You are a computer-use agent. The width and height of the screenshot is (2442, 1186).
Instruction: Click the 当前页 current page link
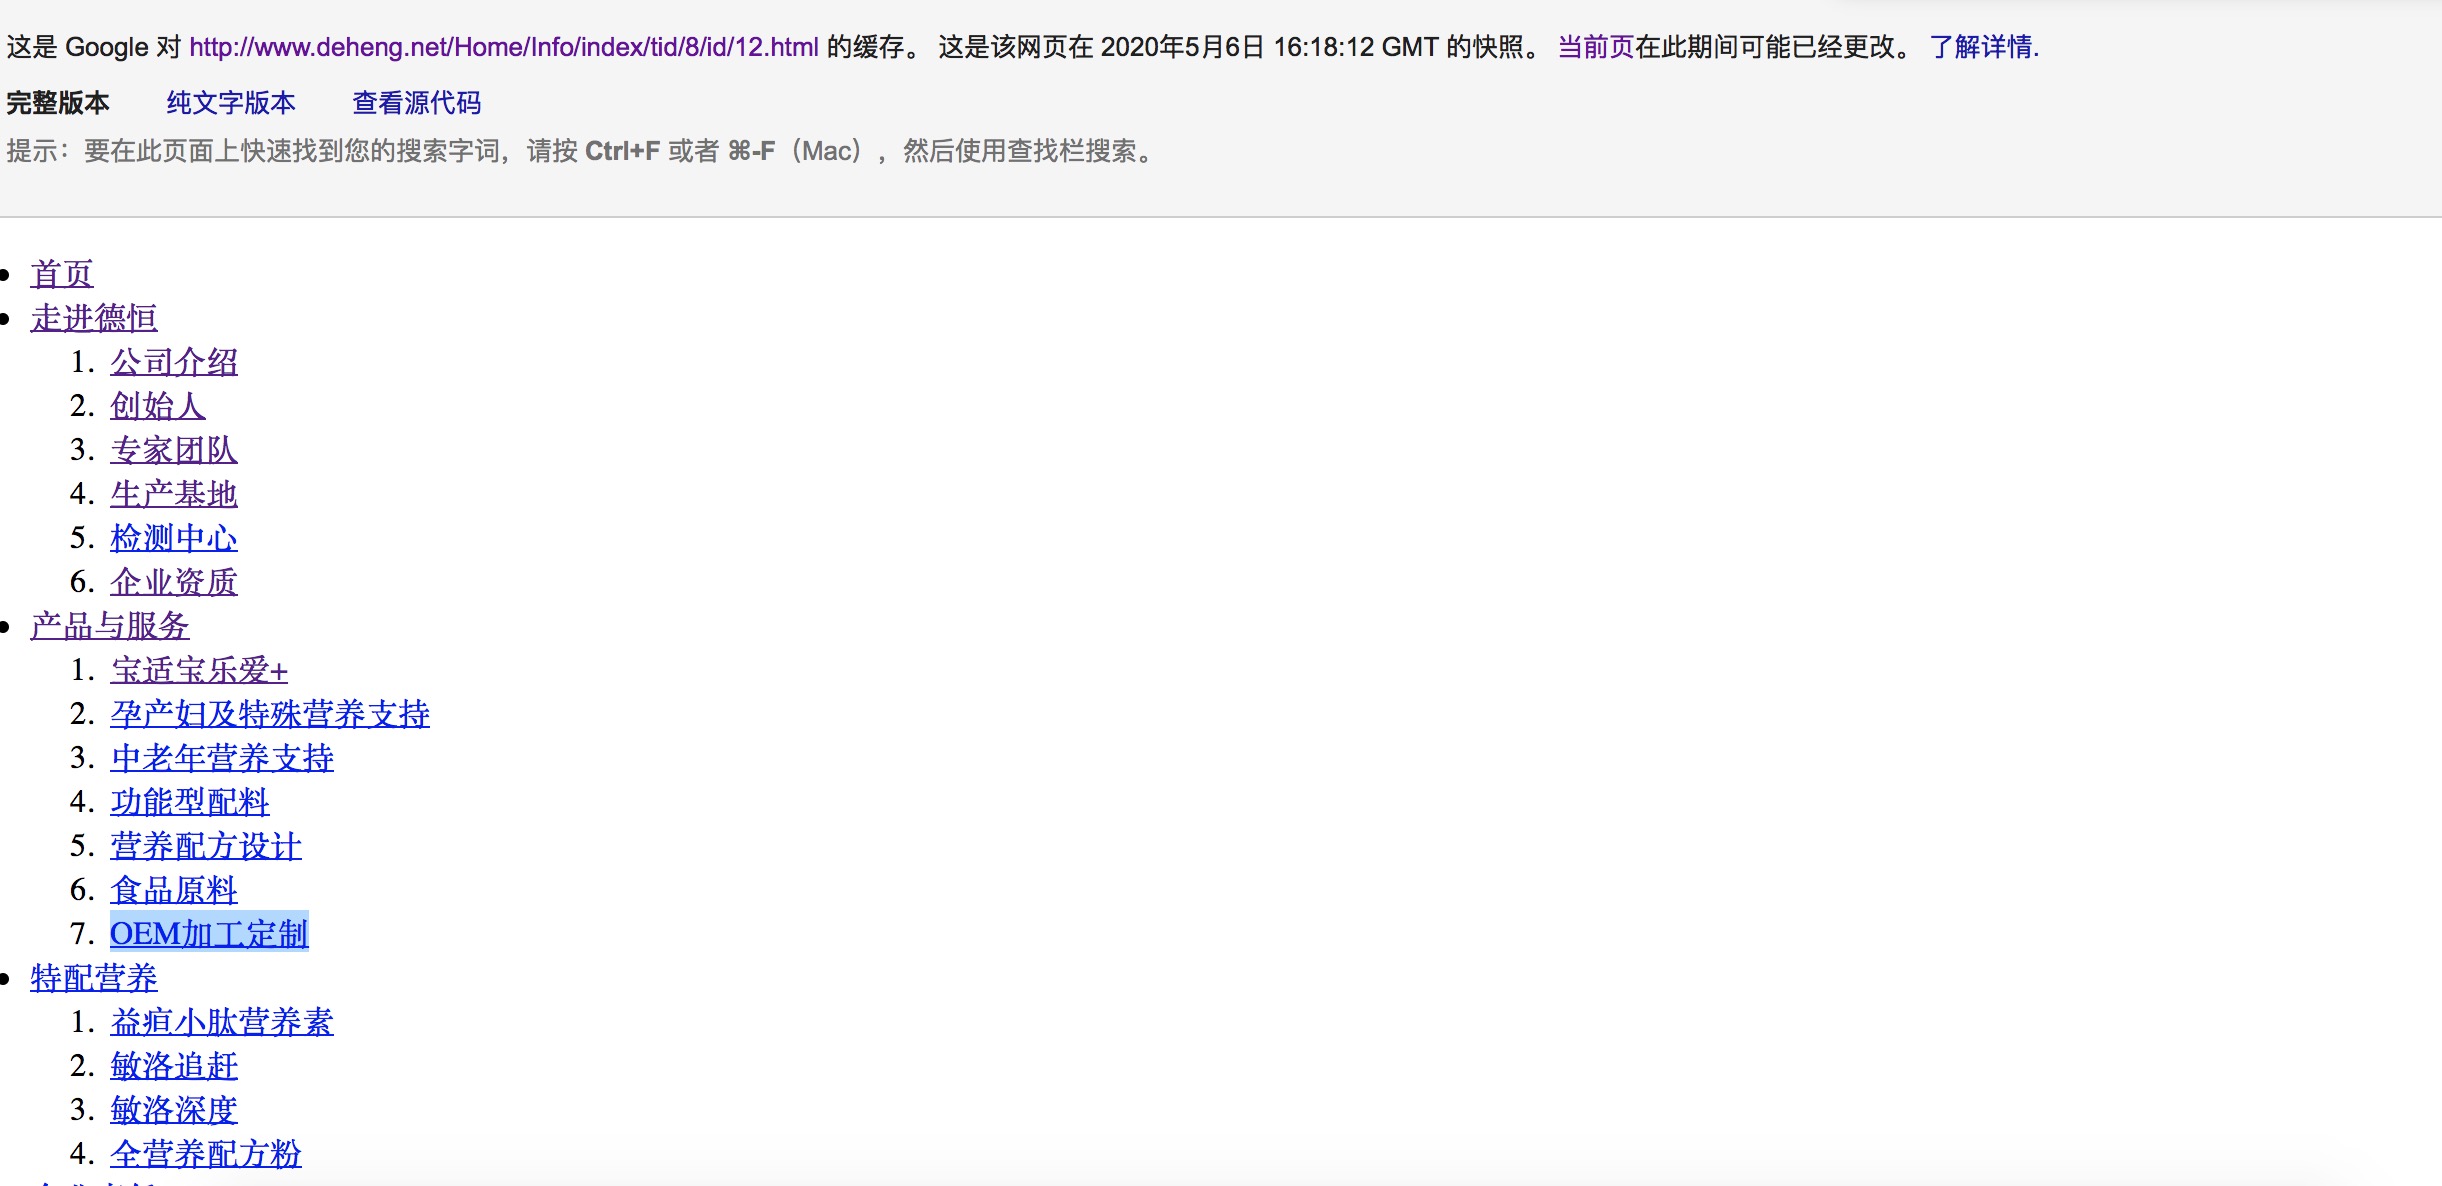1595,47
